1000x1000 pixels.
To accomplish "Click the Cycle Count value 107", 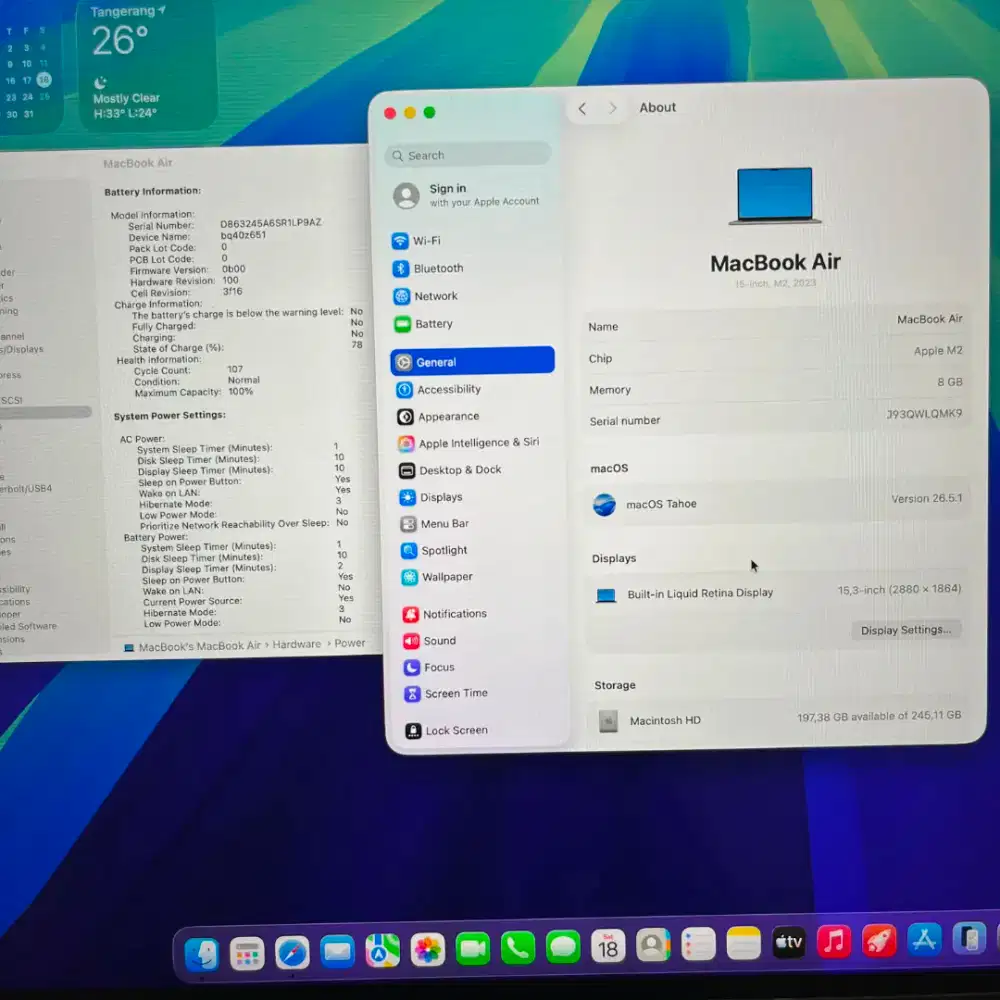I will 235,369.
